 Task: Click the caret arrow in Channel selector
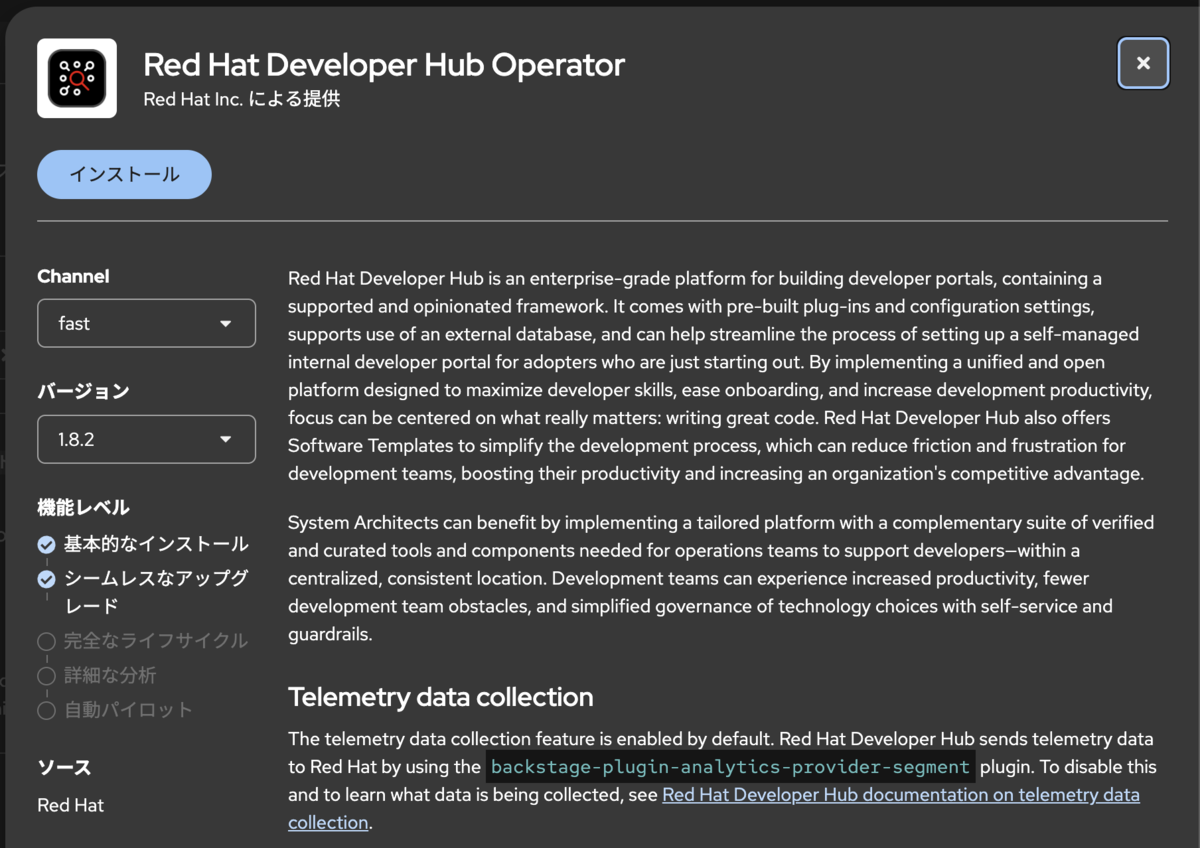click(x=225, y=323)
